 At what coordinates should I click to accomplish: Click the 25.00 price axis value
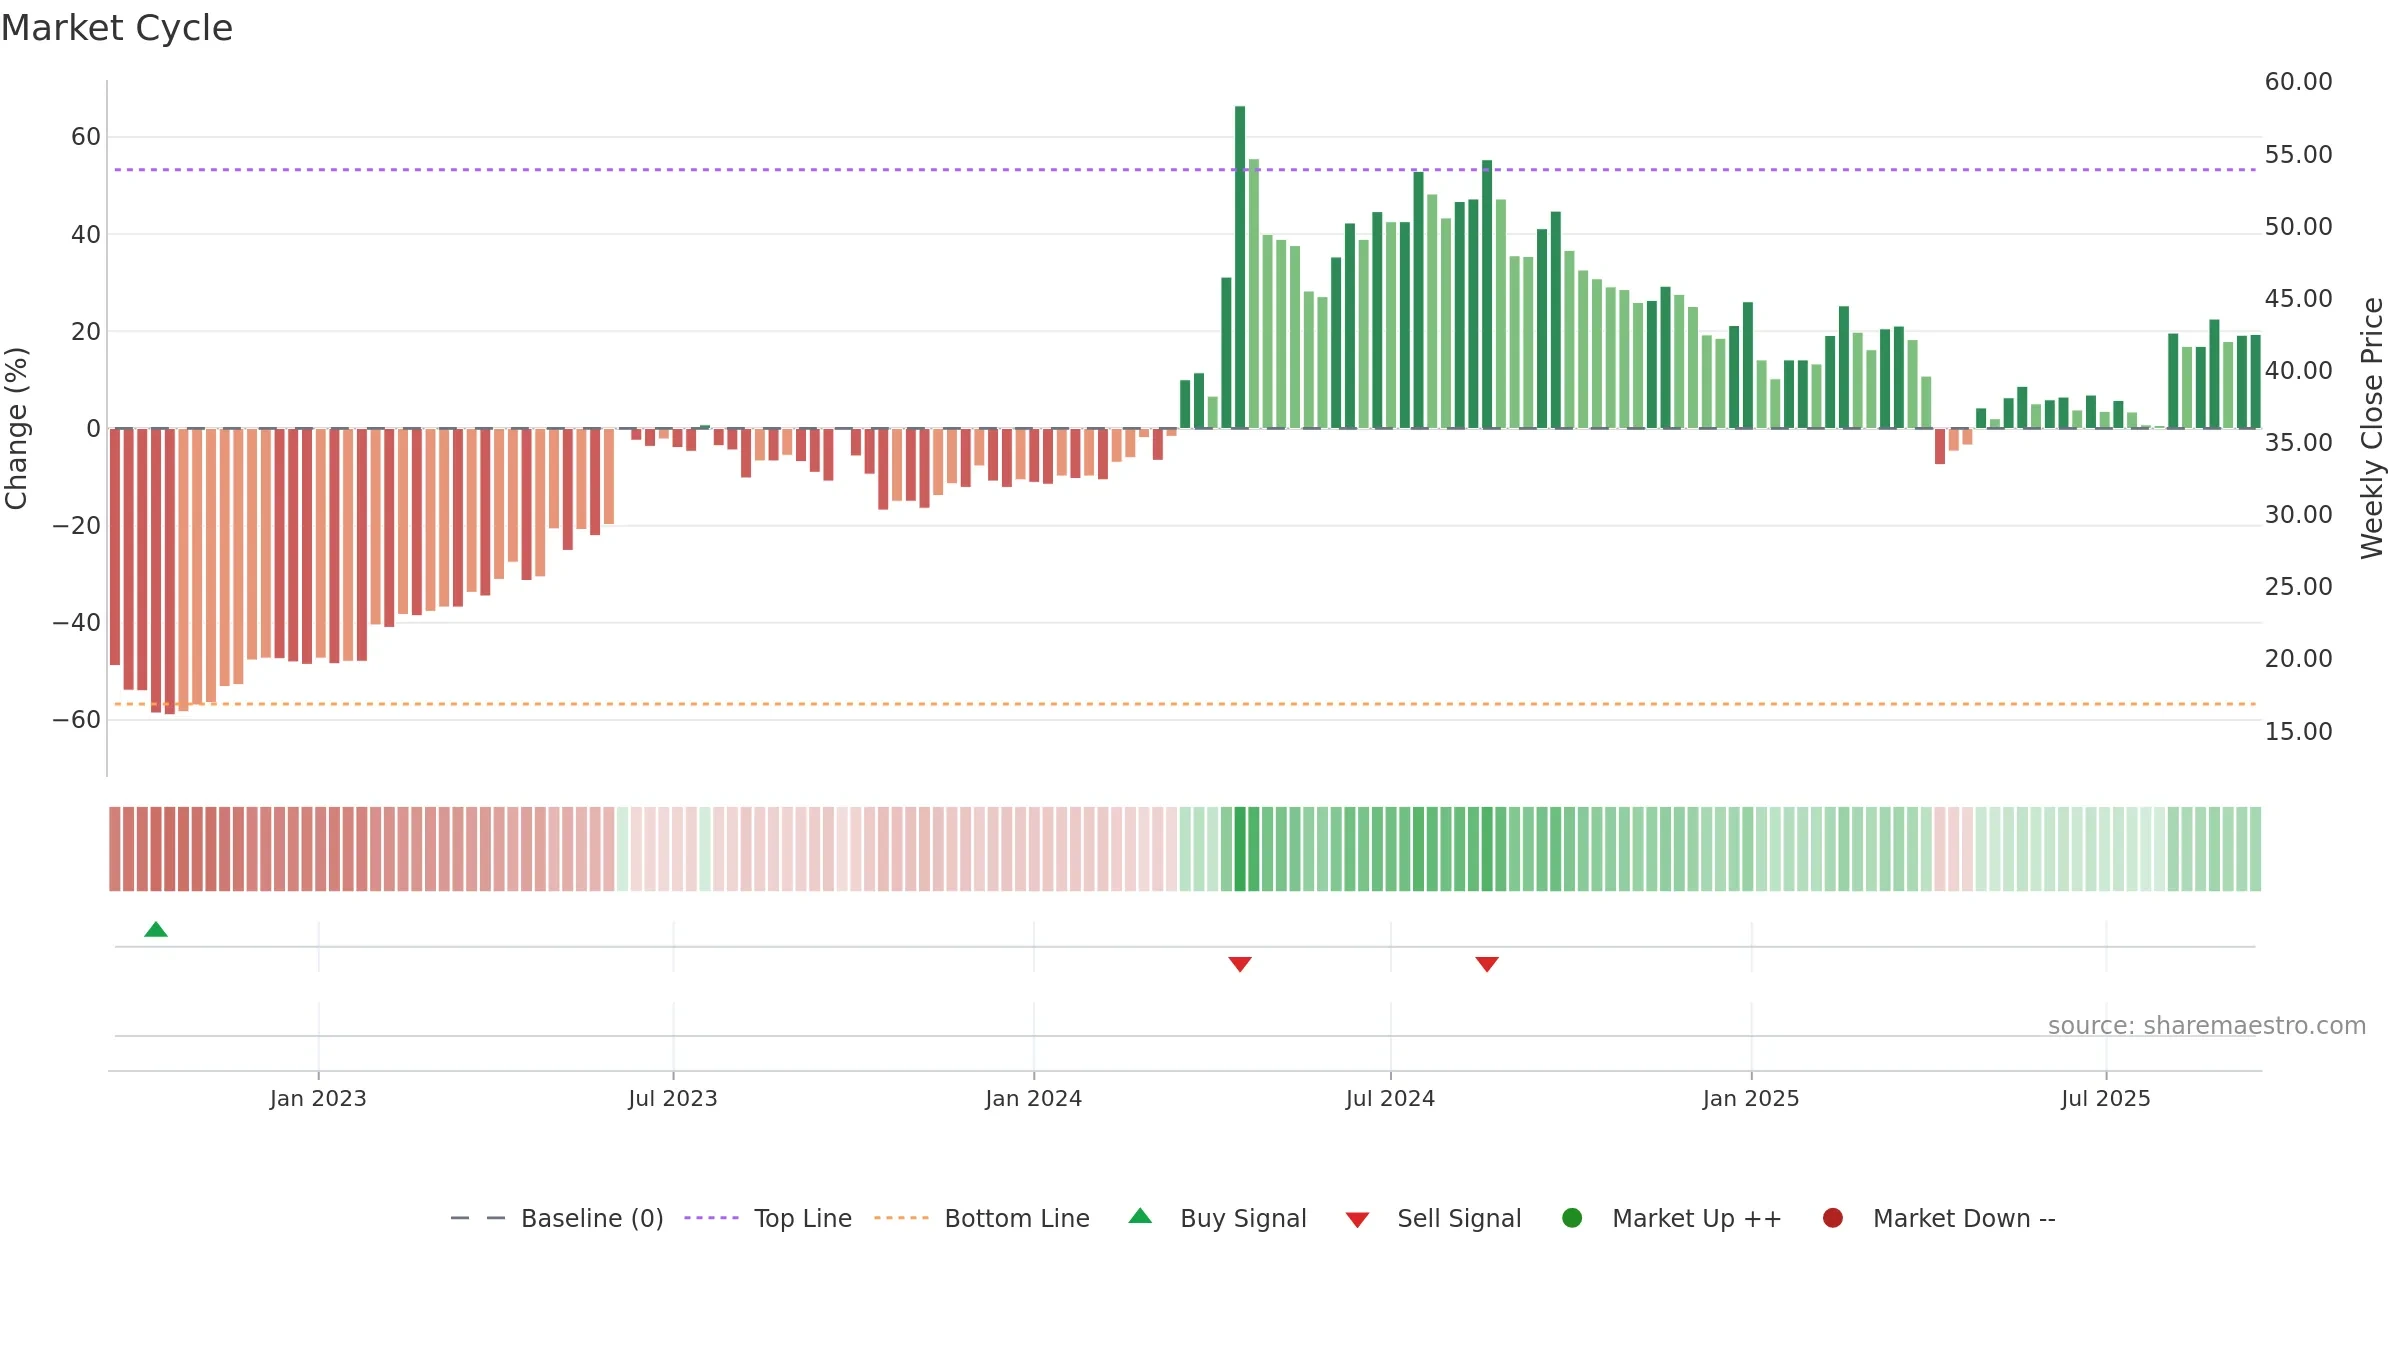point(2298,587)
